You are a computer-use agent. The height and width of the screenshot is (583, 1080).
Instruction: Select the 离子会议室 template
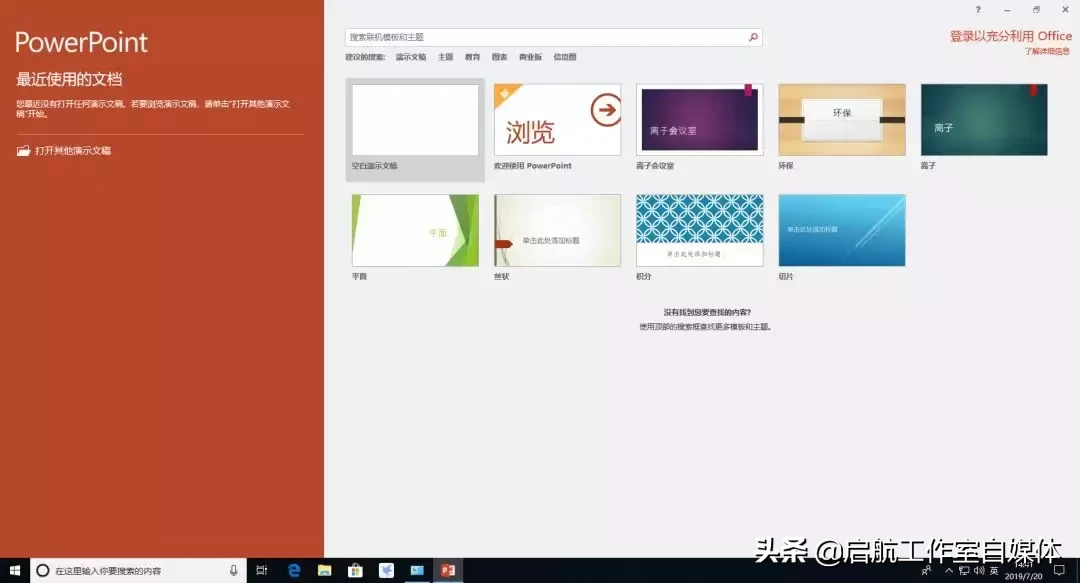click(x=698, y=119)
